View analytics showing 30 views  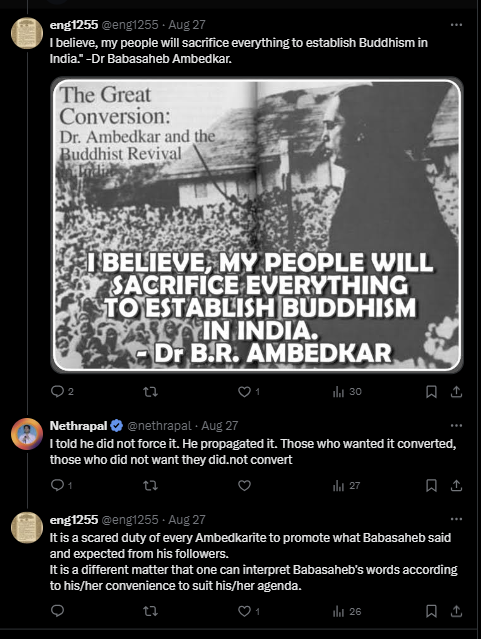[x=347, y=392]
